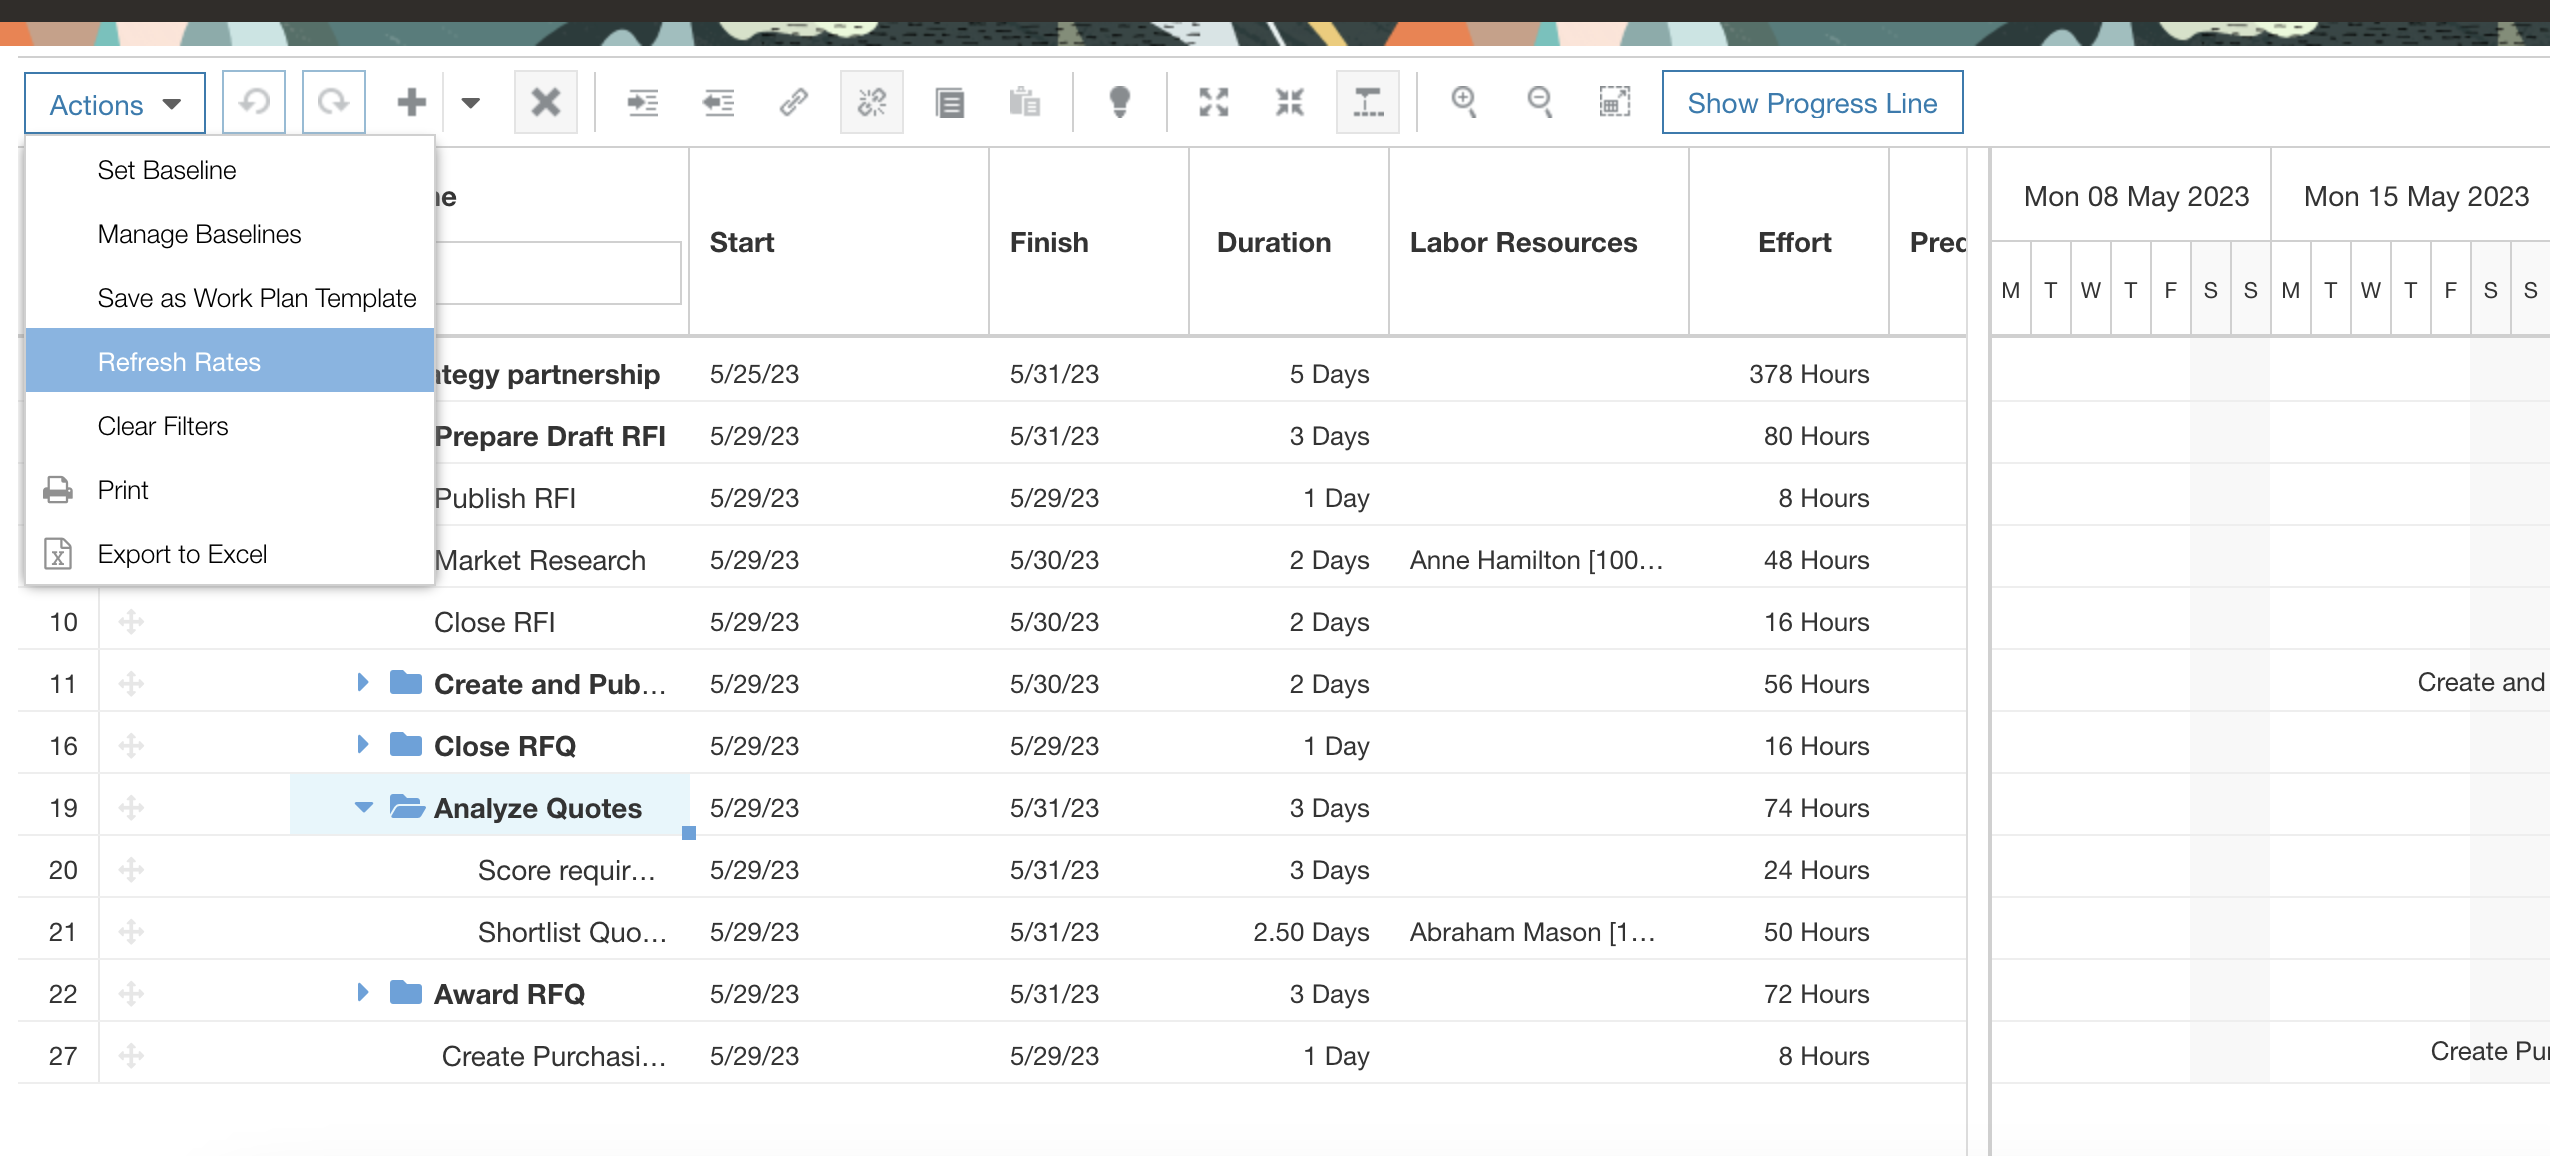Toggle the critical path toolbar button

[1367, 102]
